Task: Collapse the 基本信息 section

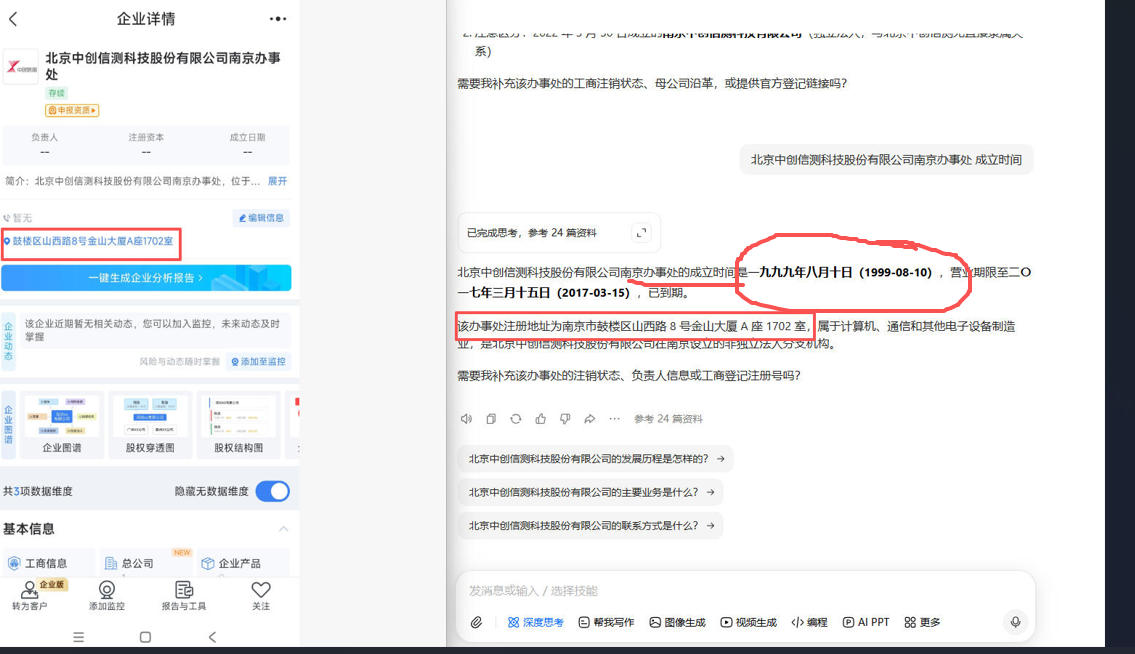Action: (x=284, y=529)
